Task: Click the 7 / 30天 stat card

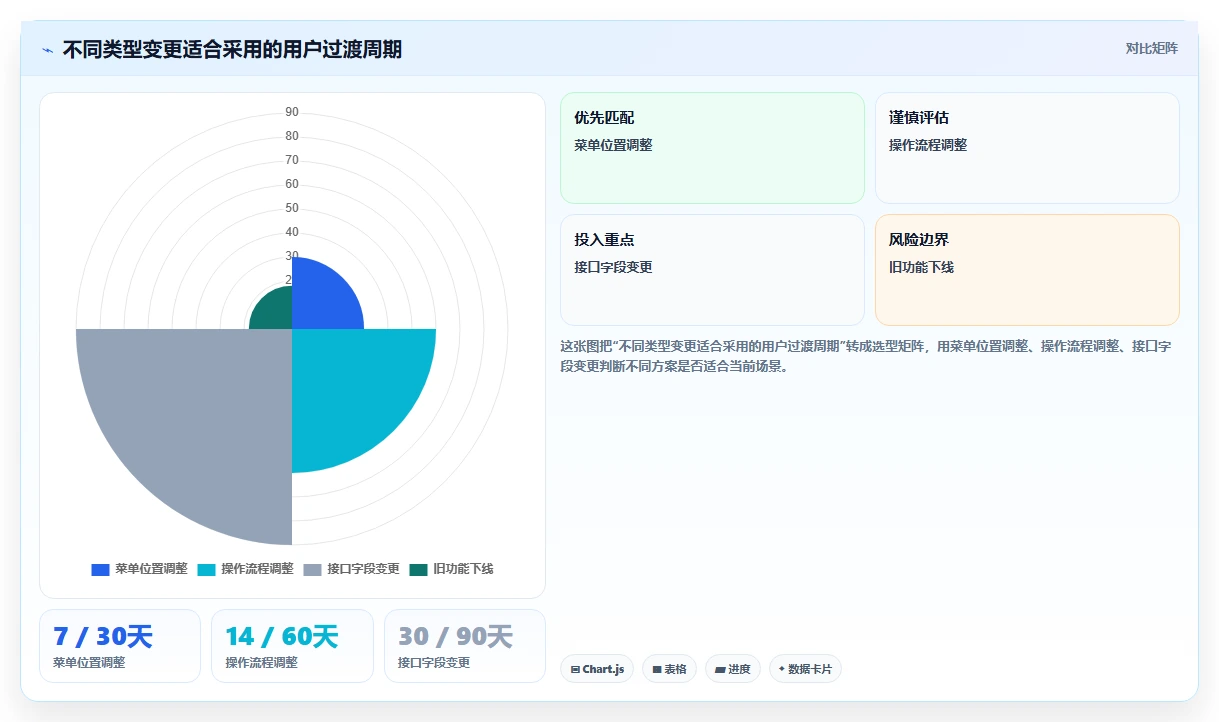Action: (120, 646)
